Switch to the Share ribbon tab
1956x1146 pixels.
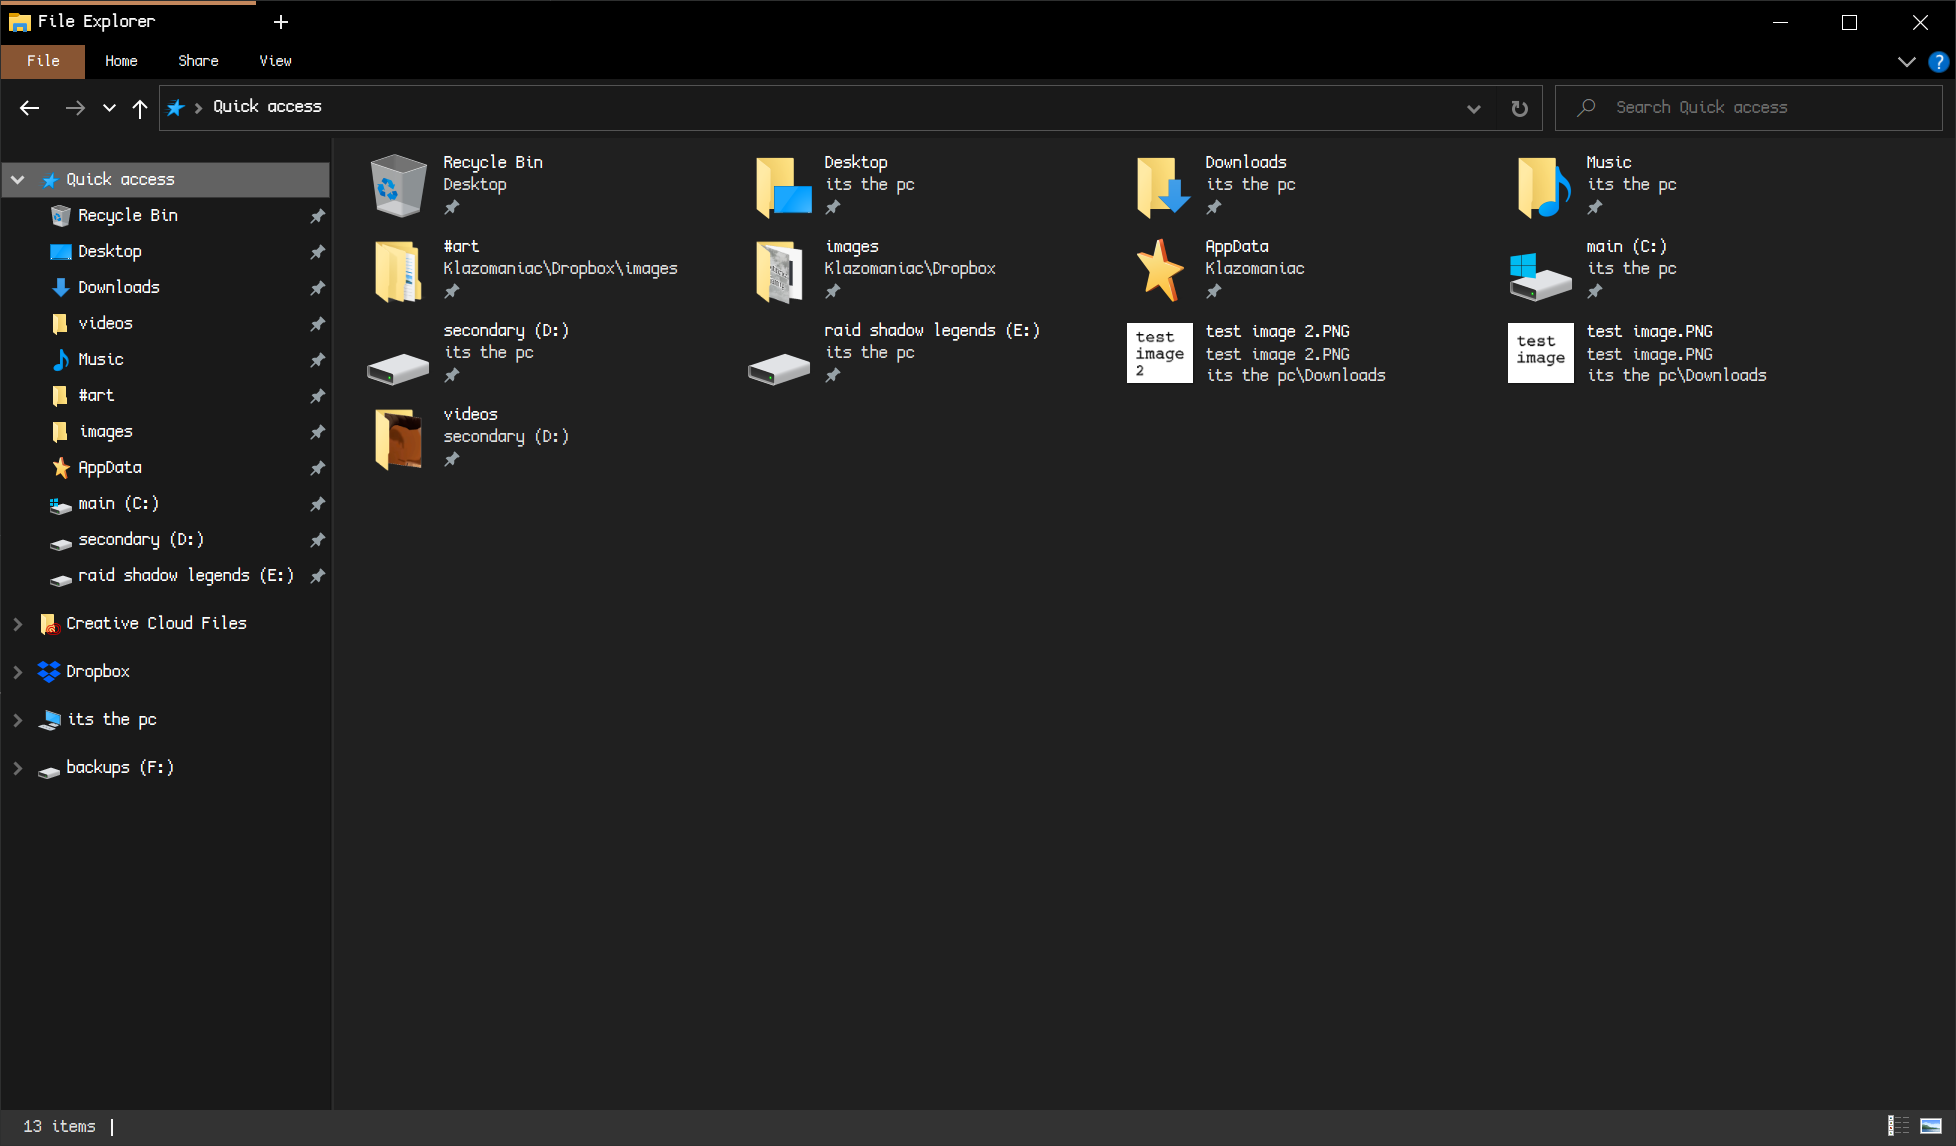click(x=198, y=61)
